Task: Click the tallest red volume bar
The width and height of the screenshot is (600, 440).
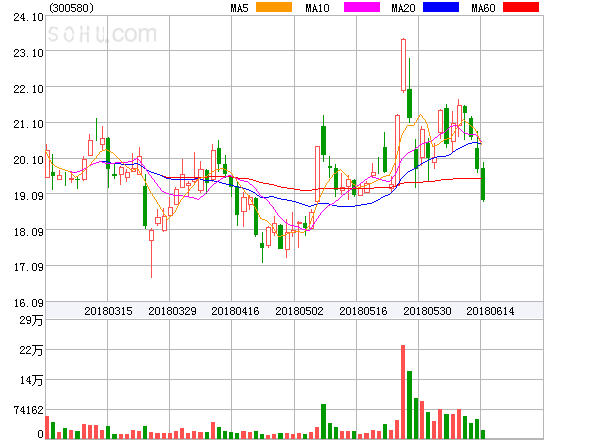Action: tap(403, 392)
